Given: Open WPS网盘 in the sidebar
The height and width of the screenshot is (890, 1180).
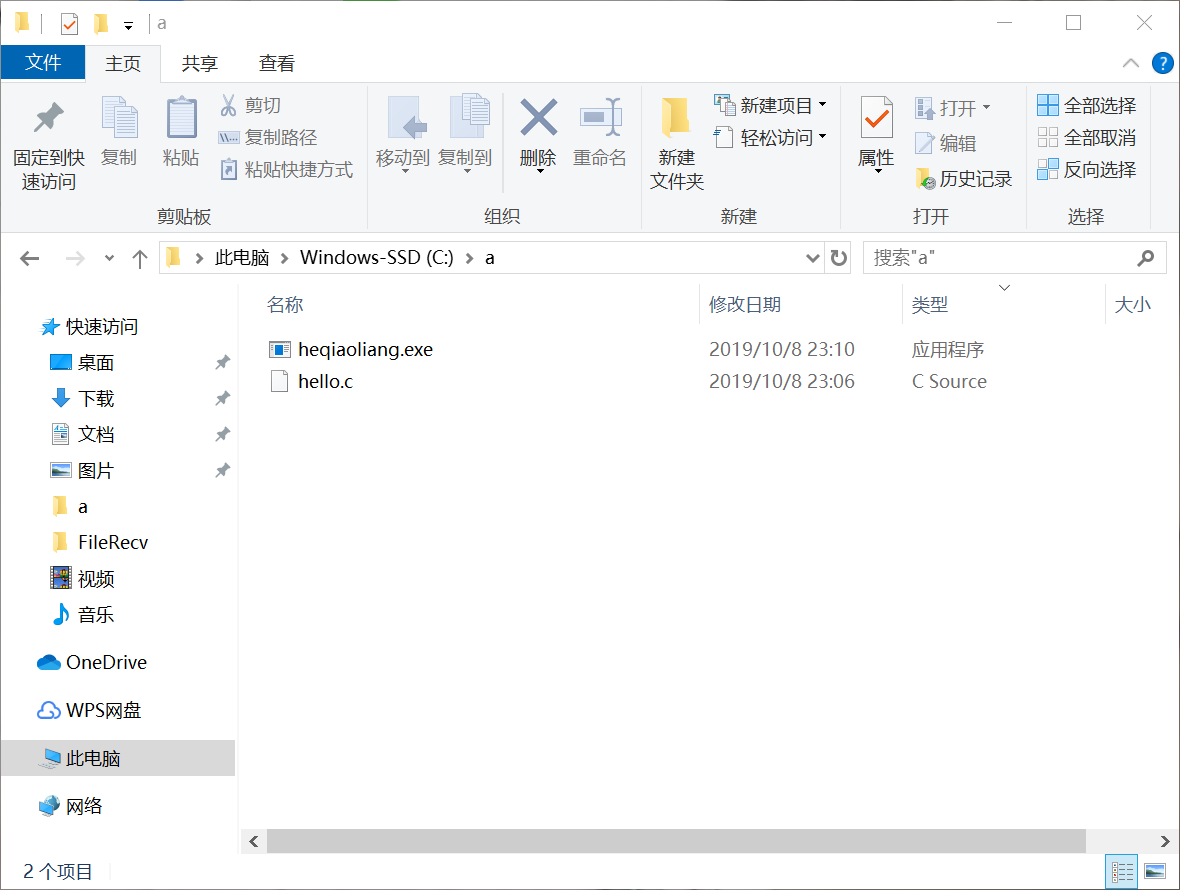Looking at the screenshot, I should (x=89, y=711).
